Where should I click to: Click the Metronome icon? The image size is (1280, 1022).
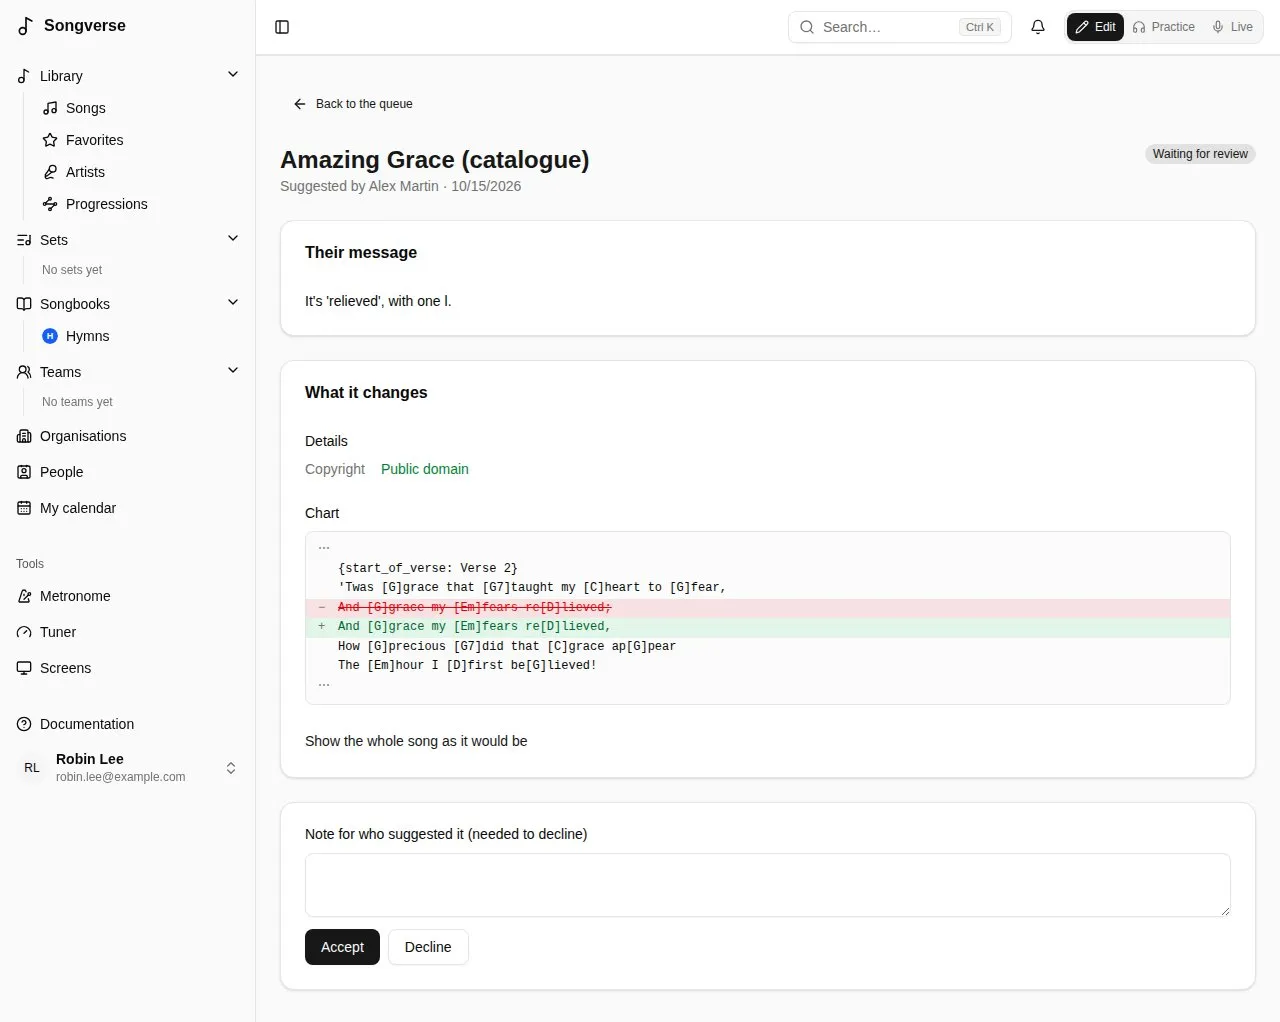pyautogui.click(x=24, y=596)
